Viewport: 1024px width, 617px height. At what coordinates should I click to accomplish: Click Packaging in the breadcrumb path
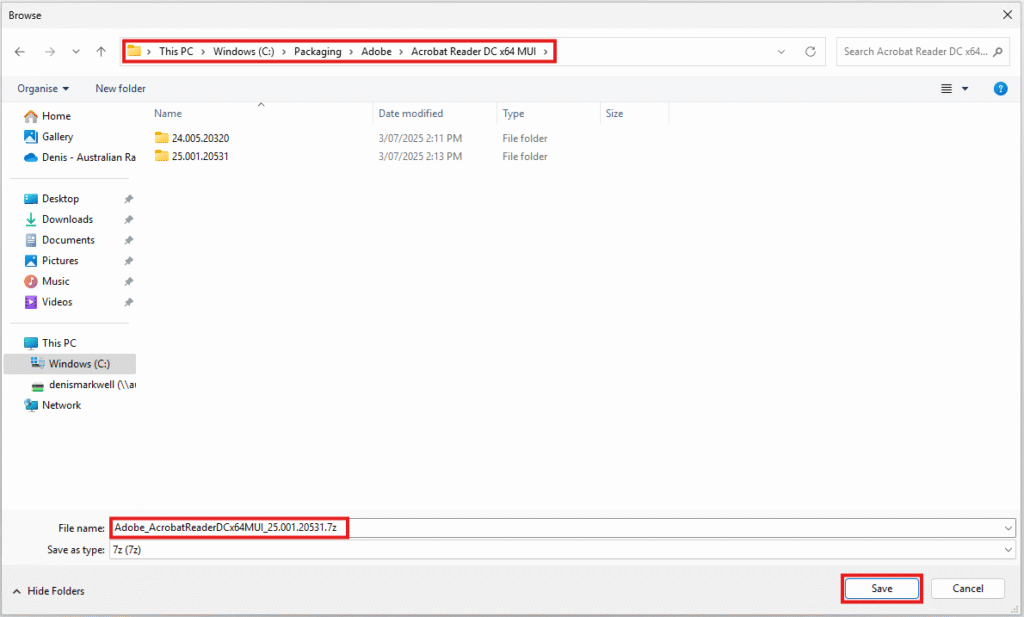click(317, 51)
